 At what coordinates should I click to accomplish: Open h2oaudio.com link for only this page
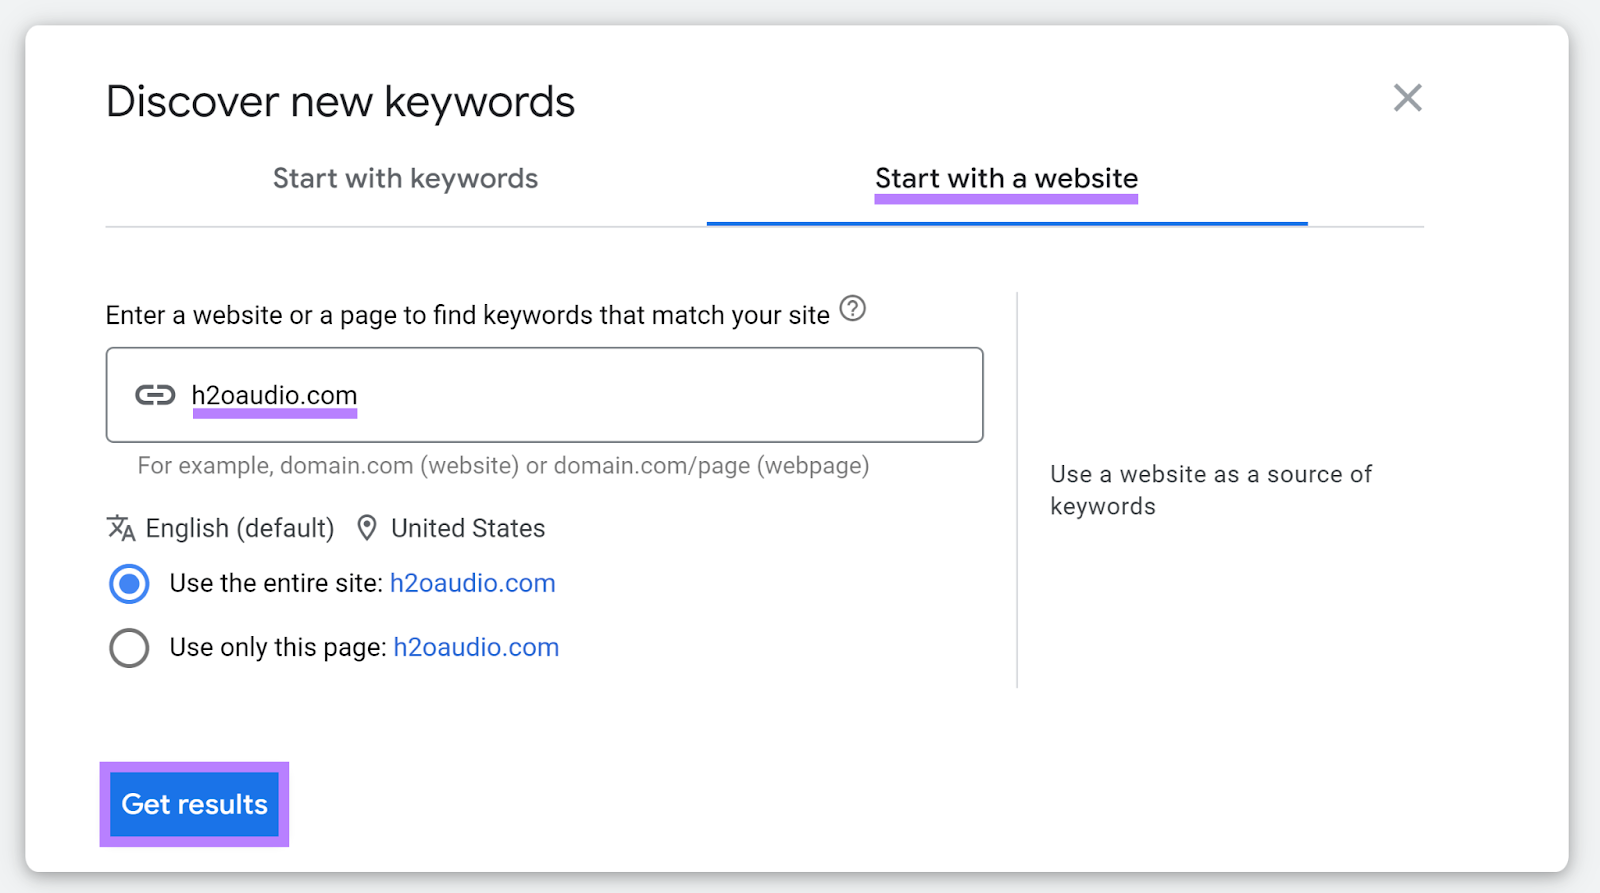[x=476, y=647]
